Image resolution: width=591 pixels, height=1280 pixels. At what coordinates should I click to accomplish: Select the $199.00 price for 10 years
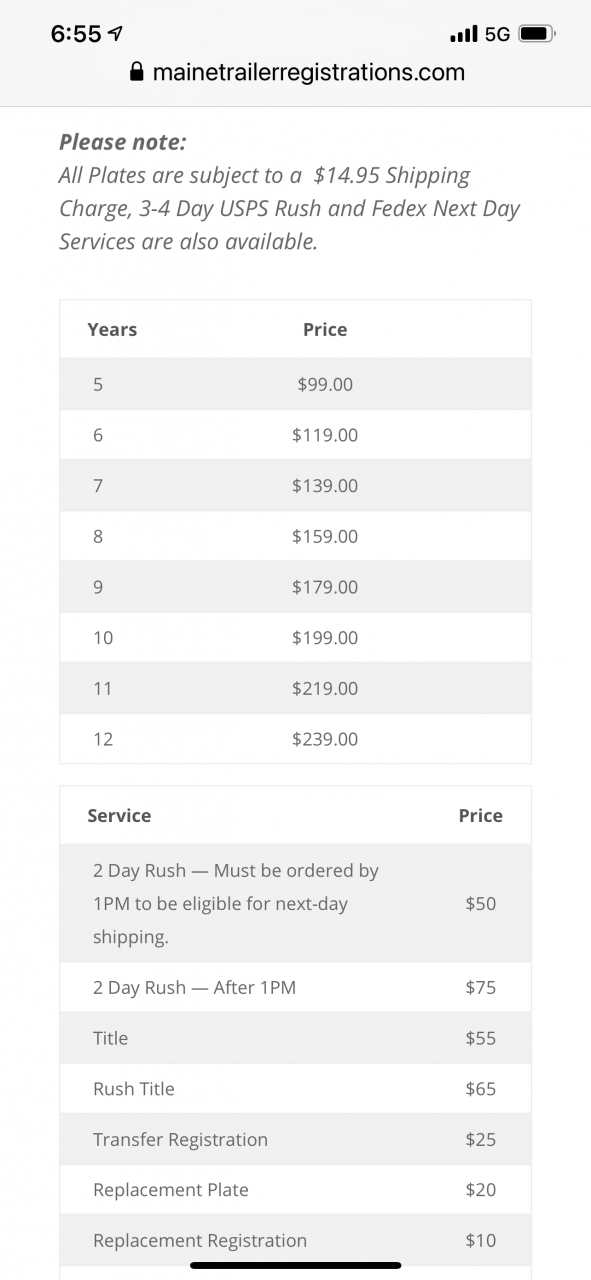coord(325,637)
